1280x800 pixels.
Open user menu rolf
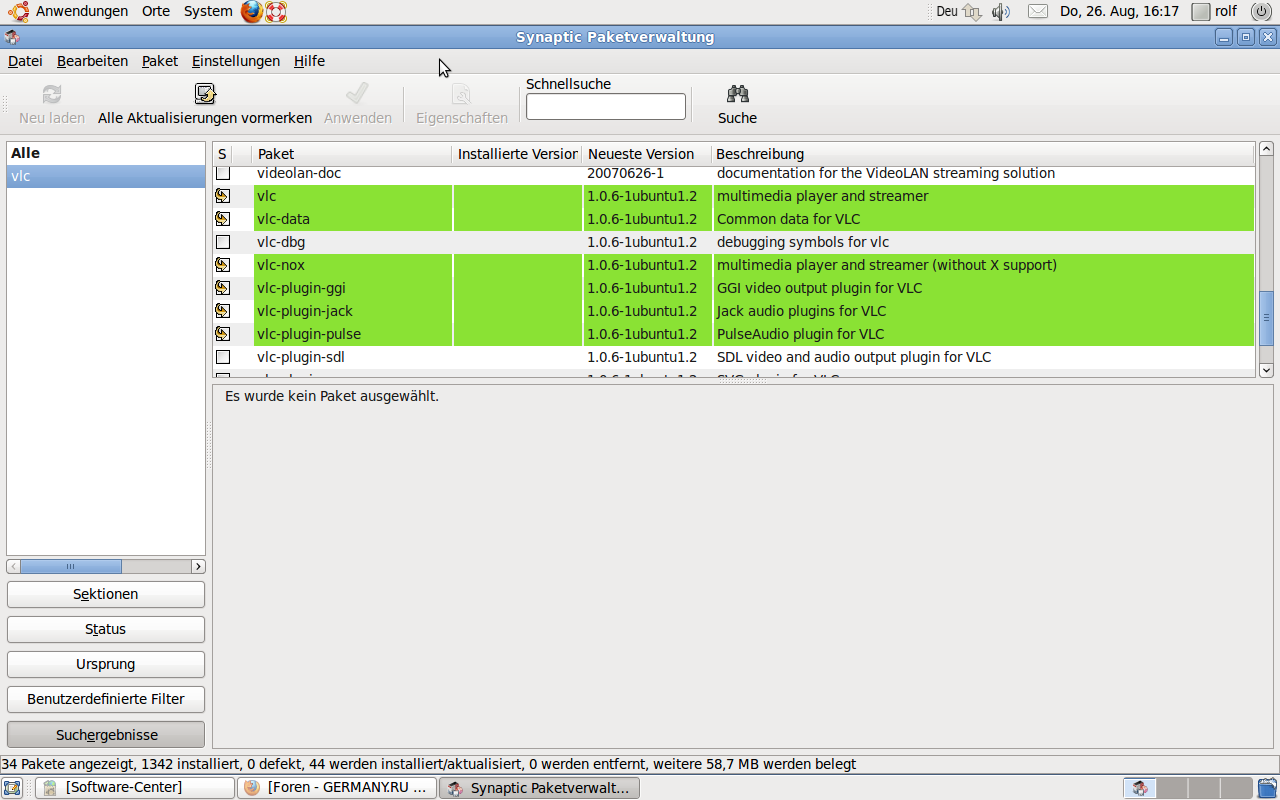[x=1215, y=12]
